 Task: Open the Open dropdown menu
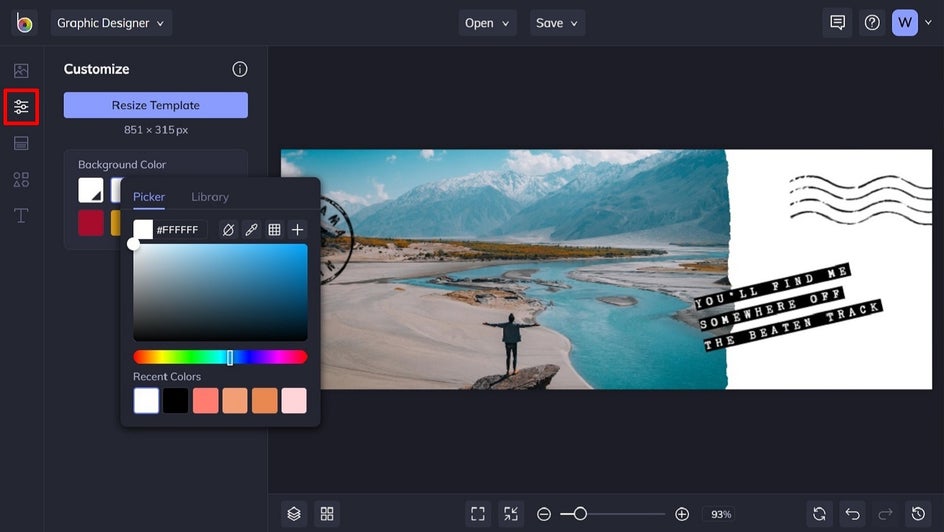tap(488, 23)
